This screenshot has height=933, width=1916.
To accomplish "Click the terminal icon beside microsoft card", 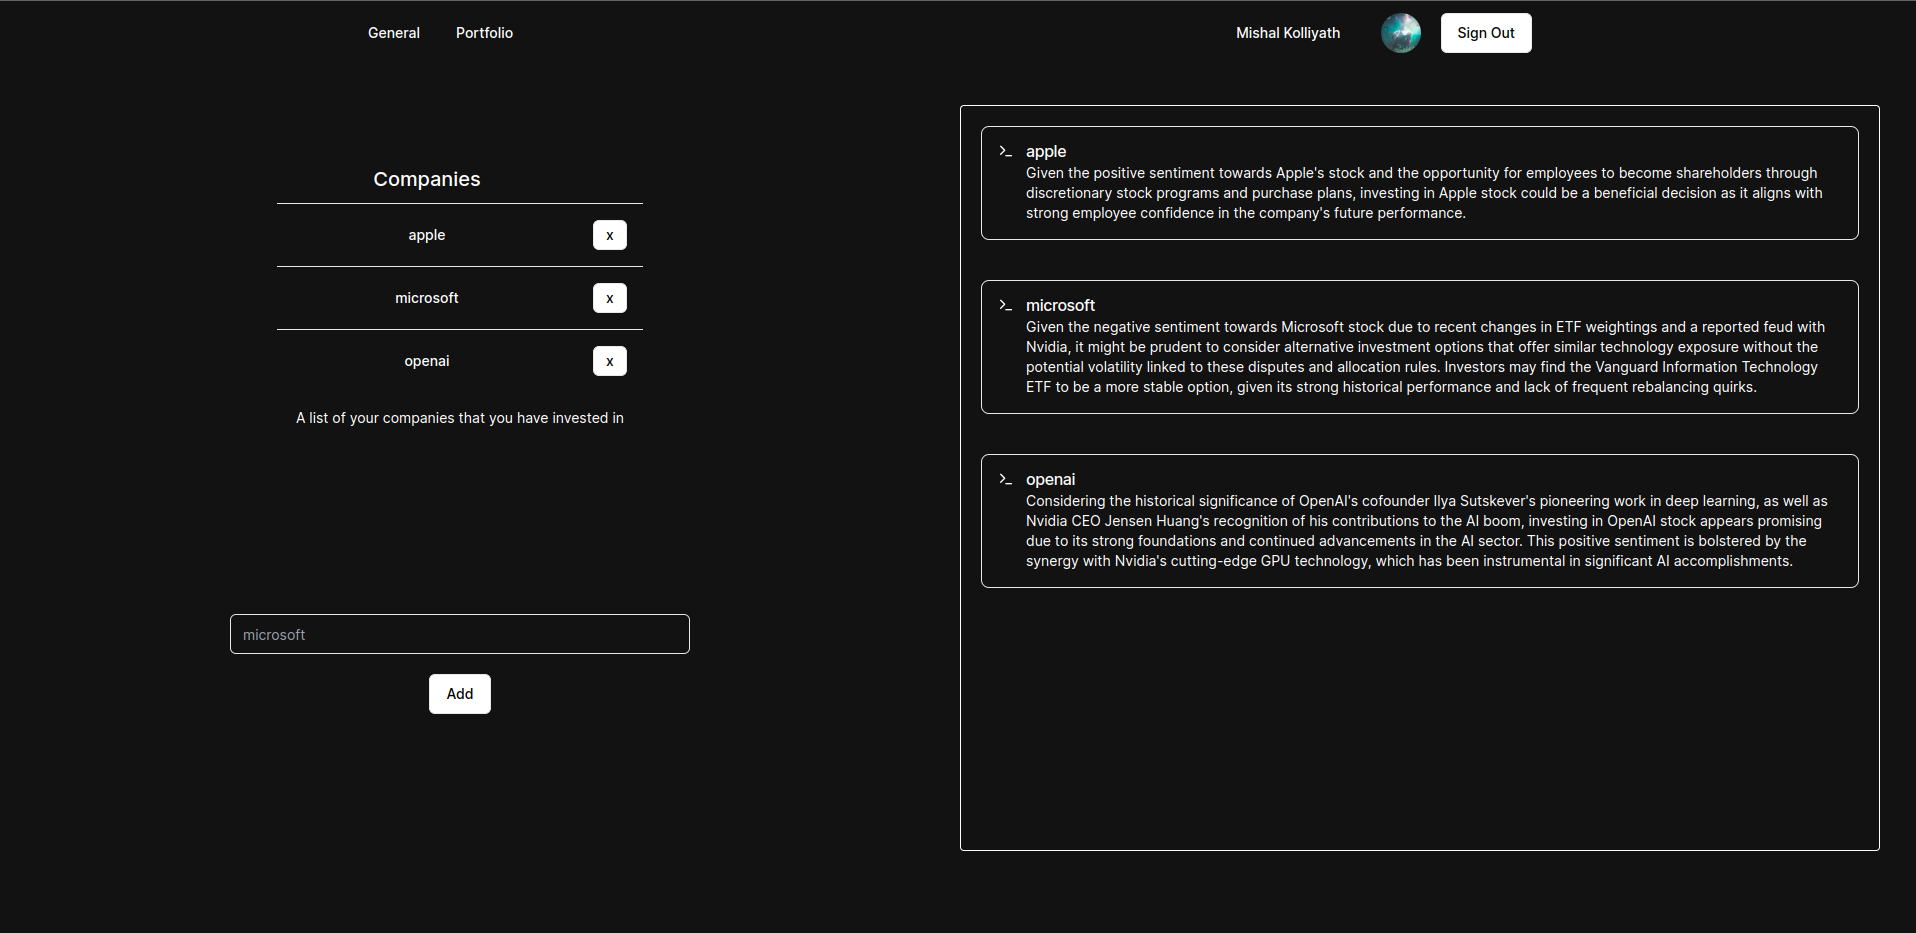I will coord(1005,305).
